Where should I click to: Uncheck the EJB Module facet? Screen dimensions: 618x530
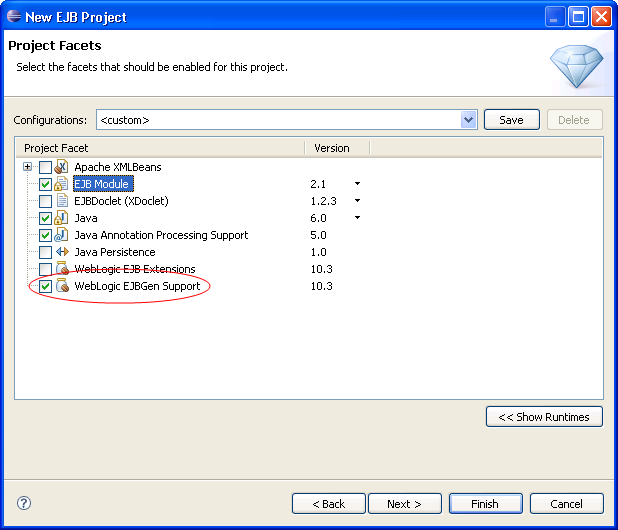tap(45, 184)
